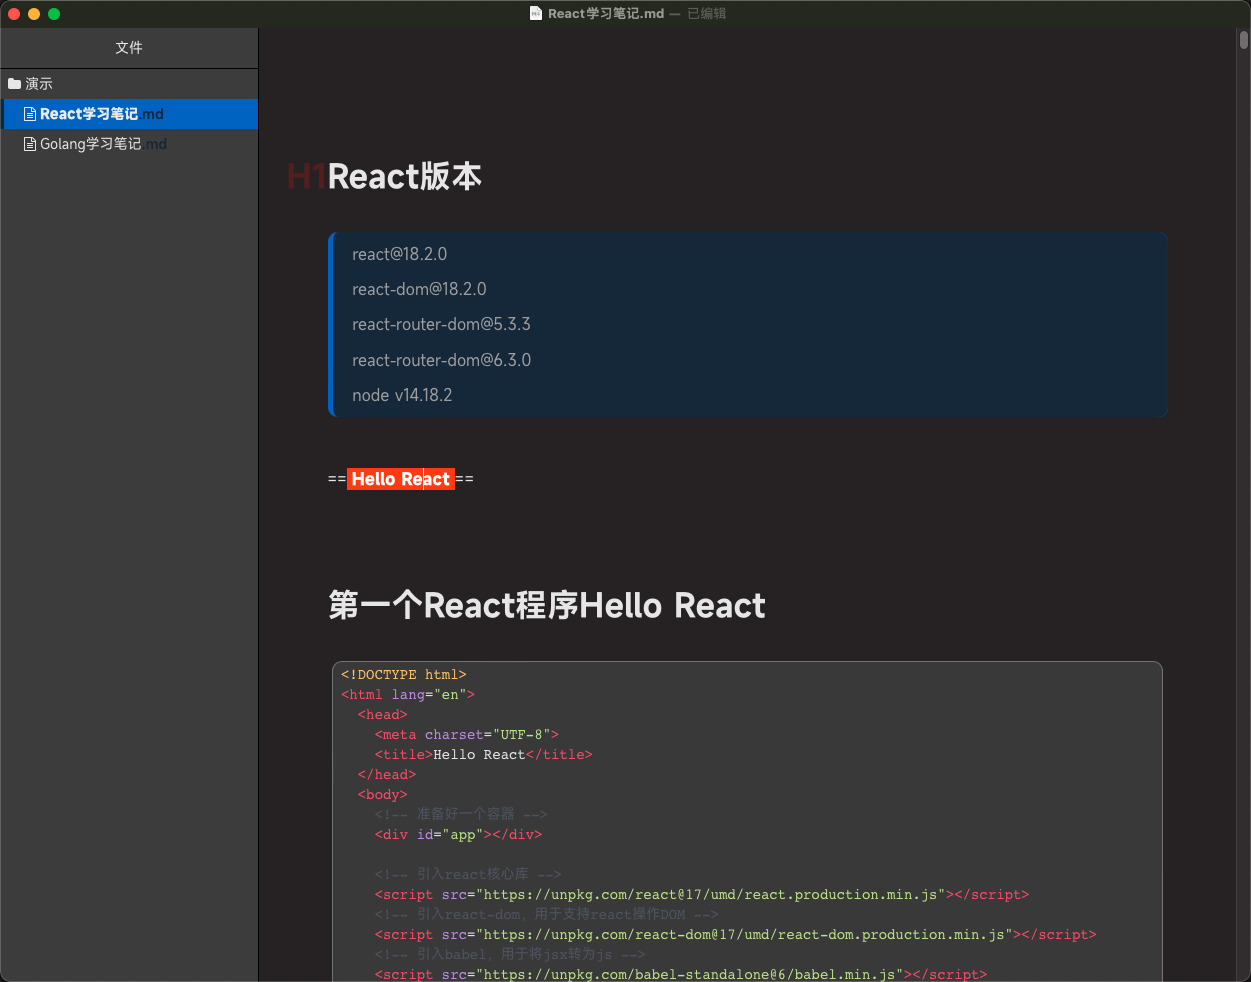
Task: Click the 演示 folder icon in sidebar
Action: click(14, 84)
